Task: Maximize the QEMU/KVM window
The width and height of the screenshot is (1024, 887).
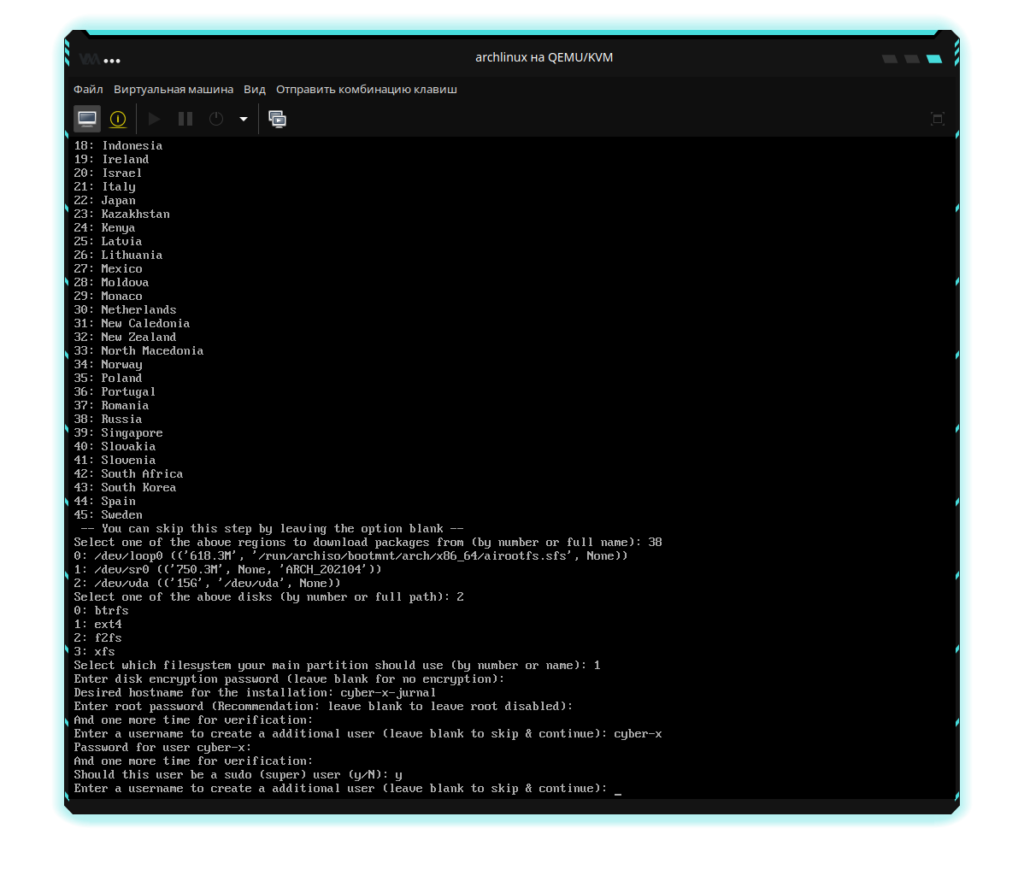Action: point(911,59)
